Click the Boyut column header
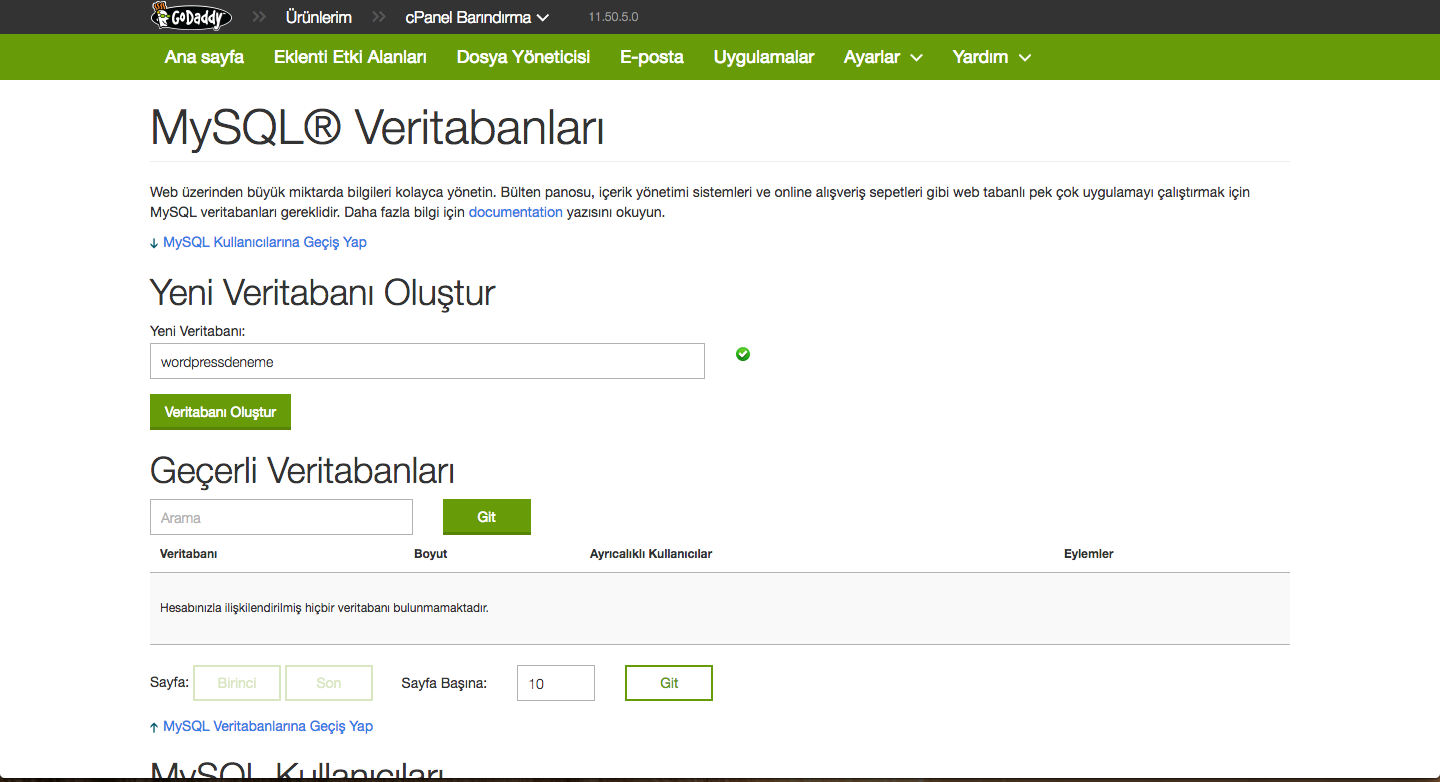Image resolution: width=1440 pixels, height=782 pixels. [430, 554]
